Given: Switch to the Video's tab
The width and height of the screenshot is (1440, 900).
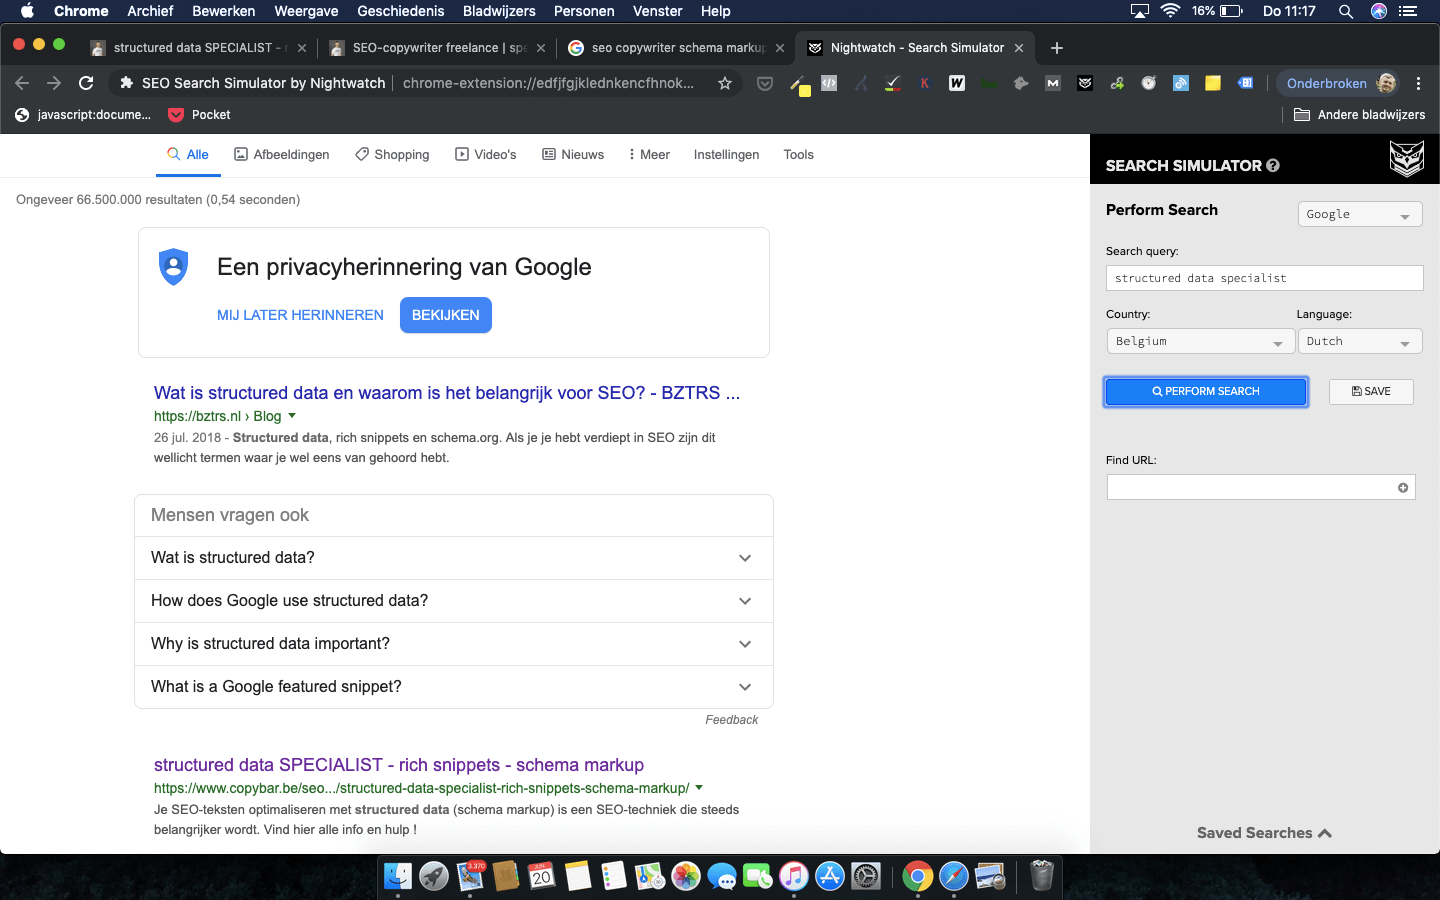Looking at the screenshot, I should [486, 155].
